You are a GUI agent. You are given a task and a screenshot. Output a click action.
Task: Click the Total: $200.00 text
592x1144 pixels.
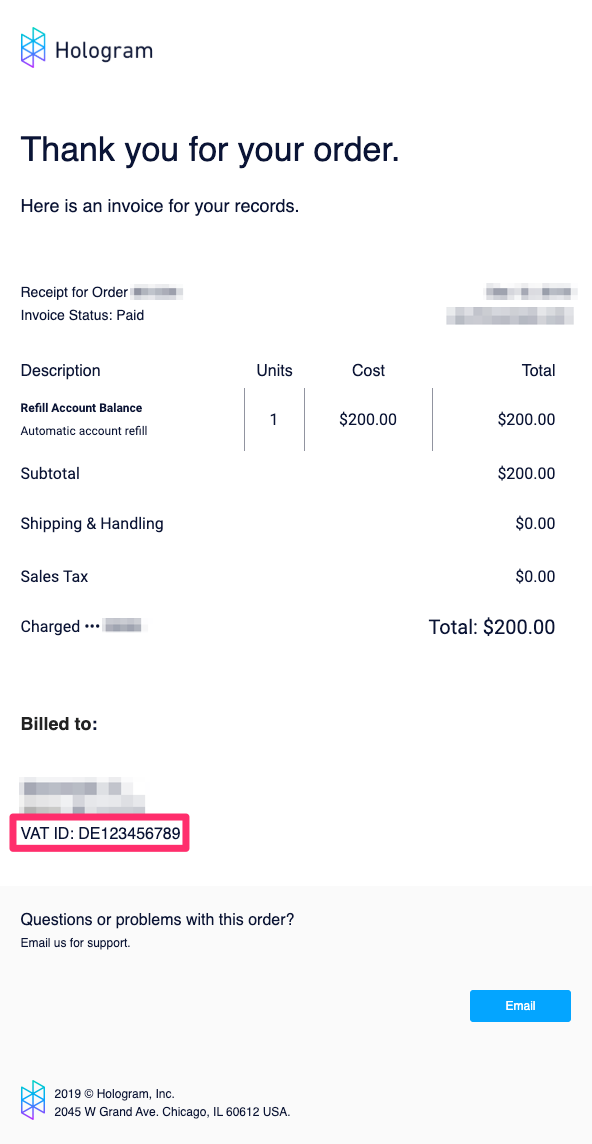point(492,626)
